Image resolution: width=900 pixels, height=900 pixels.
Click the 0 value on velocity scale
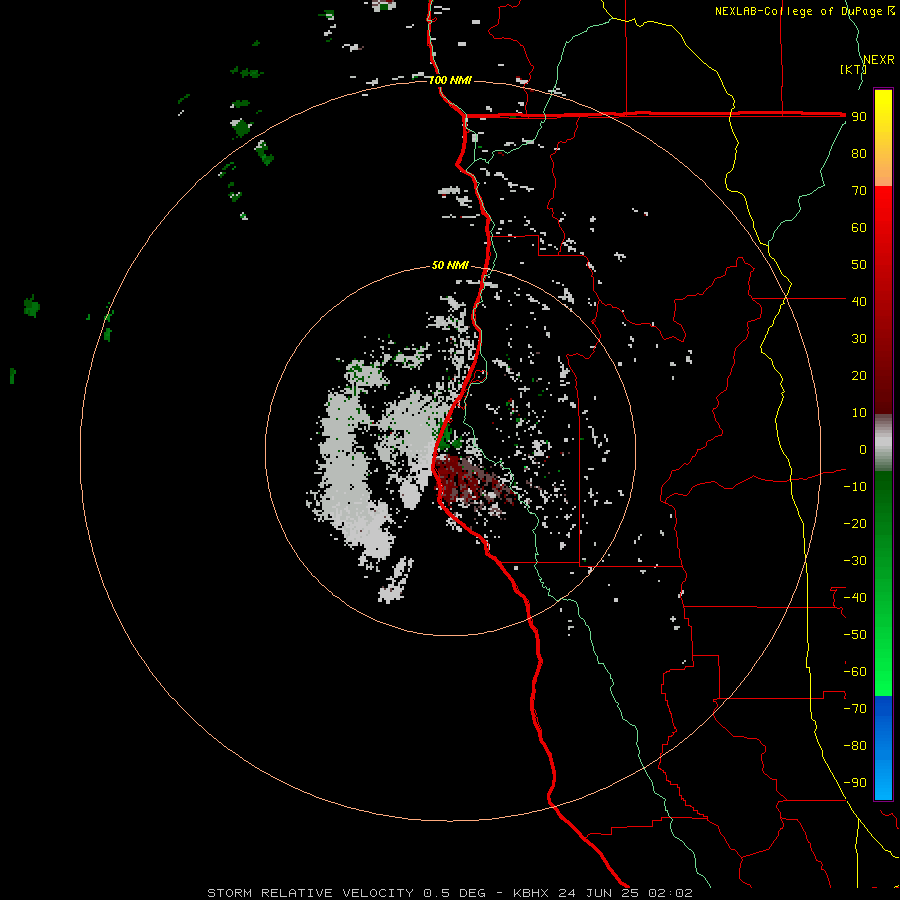tap(863, 449)
